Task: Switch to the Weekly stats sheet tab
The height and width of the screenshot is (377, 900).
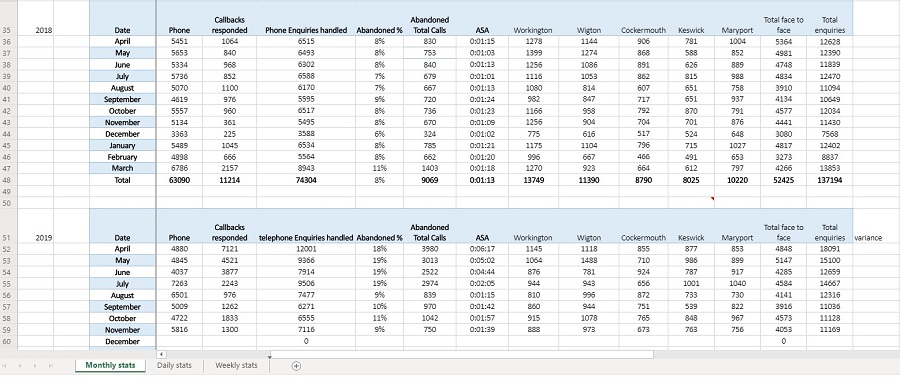Action: (x=236, y=366)
